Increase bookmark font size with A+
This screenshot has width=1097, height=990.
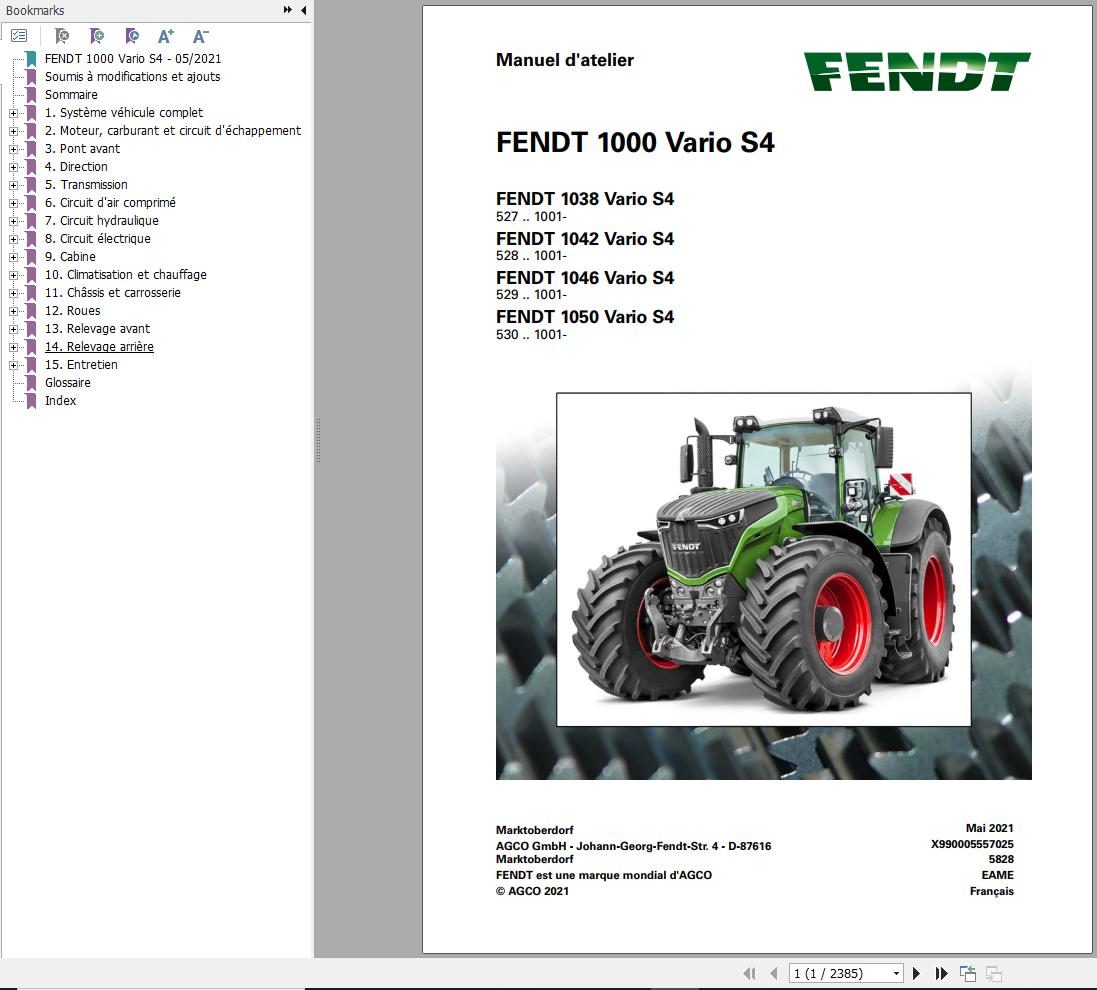(x=166, y=36)
